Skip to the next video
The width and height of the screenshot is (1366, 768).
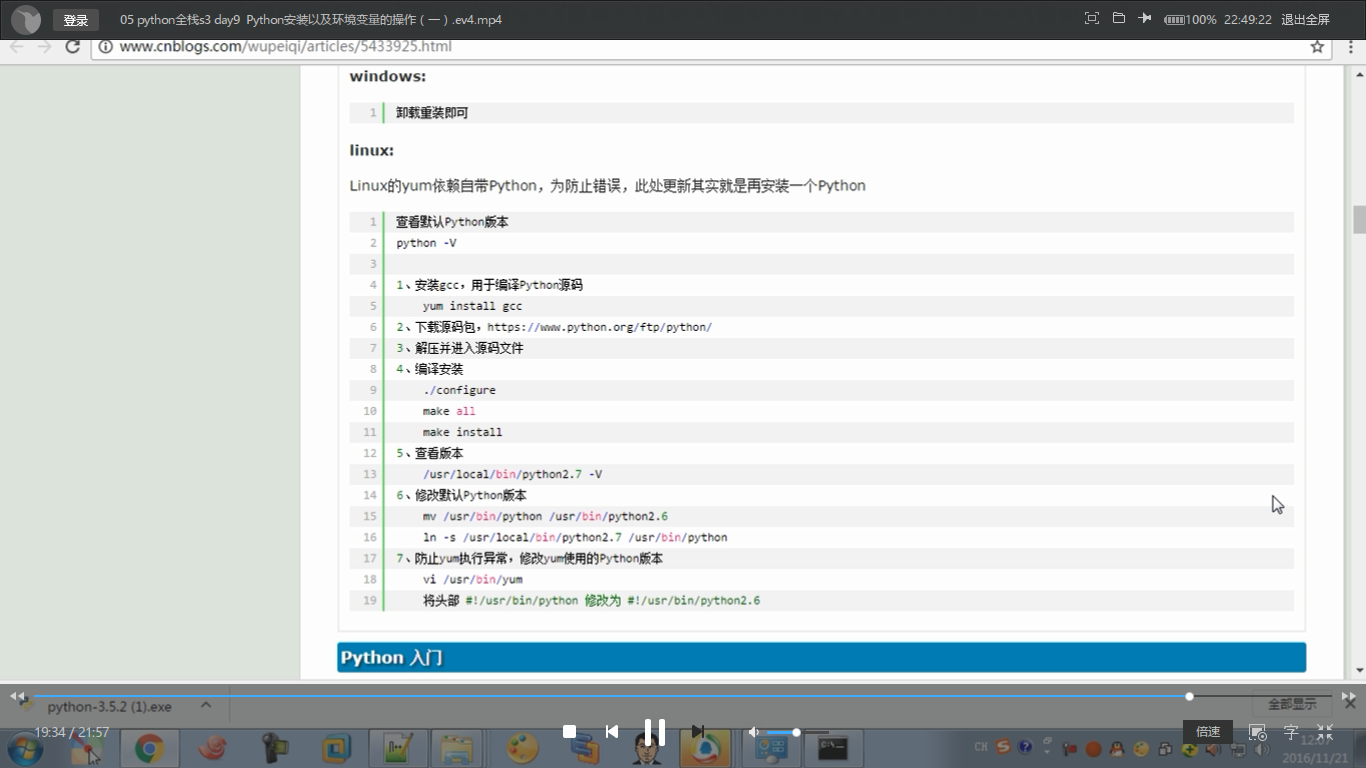pos(698,732)
